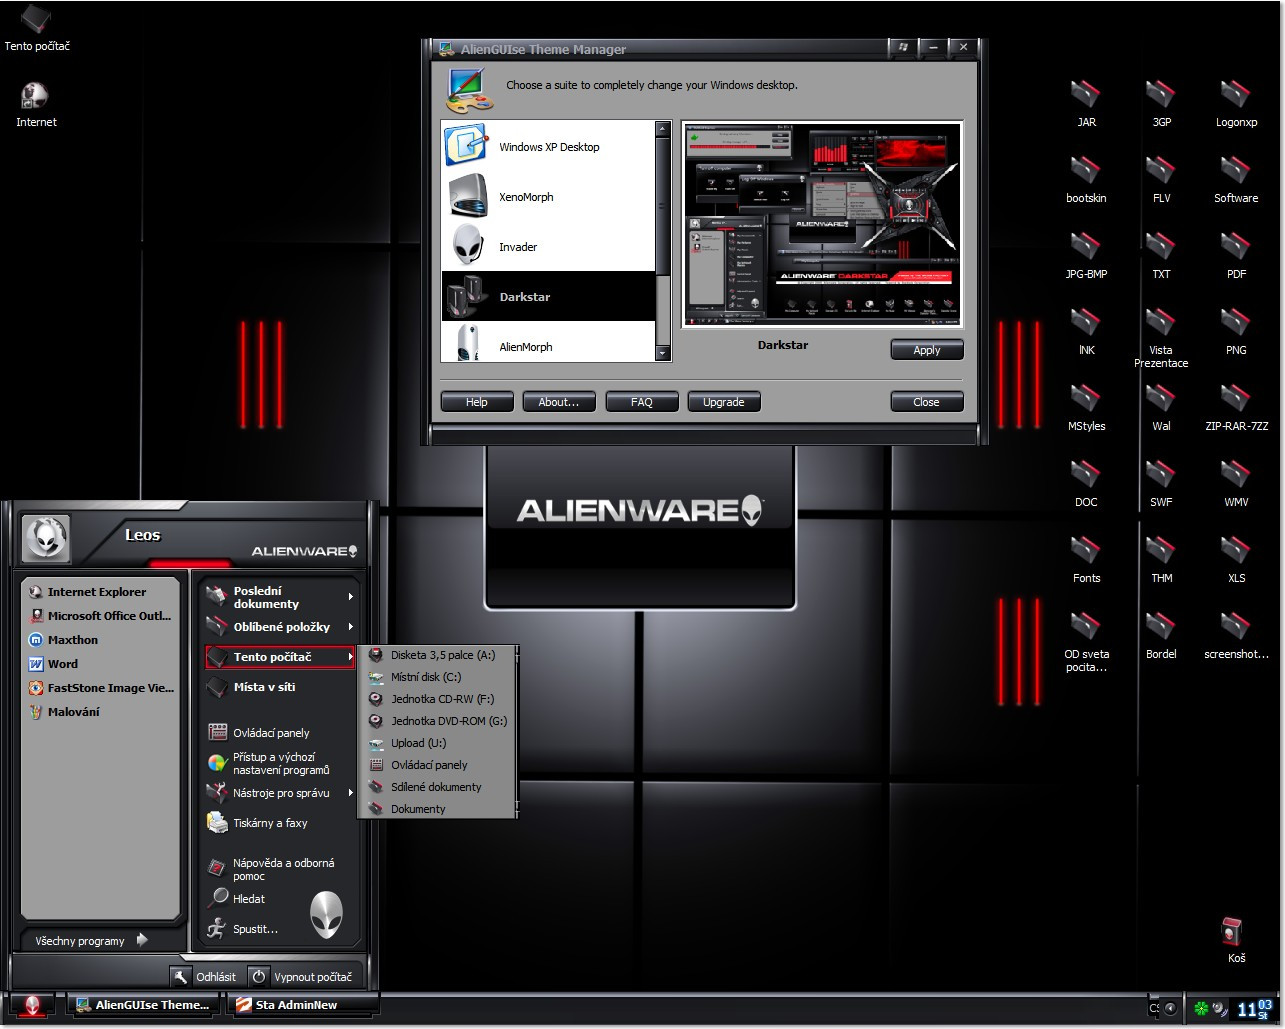Select the XenoMorph suite in list
Image resolution: width=1285 pixels, height=1029 pixels.
tap(549, 196)
